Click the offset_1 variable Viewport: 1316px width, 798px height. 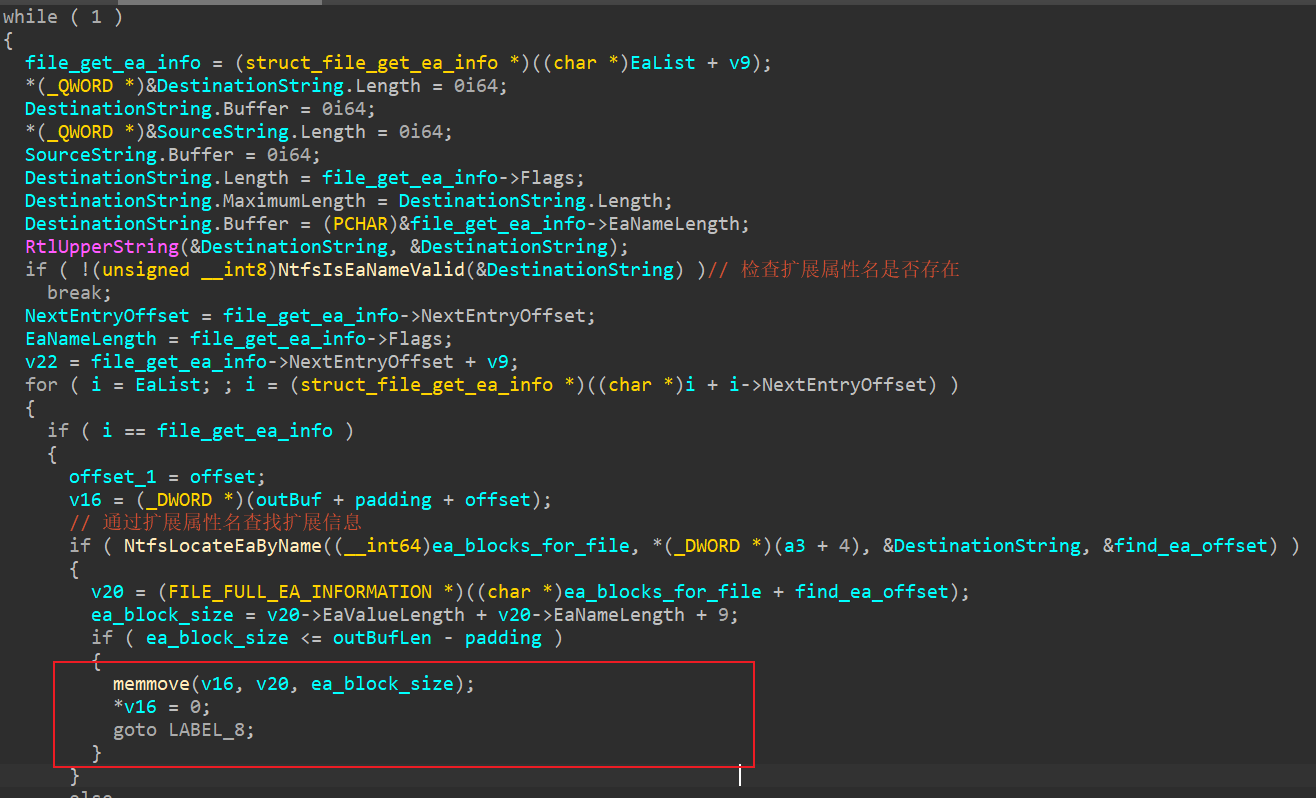click(x=113, y=476)
